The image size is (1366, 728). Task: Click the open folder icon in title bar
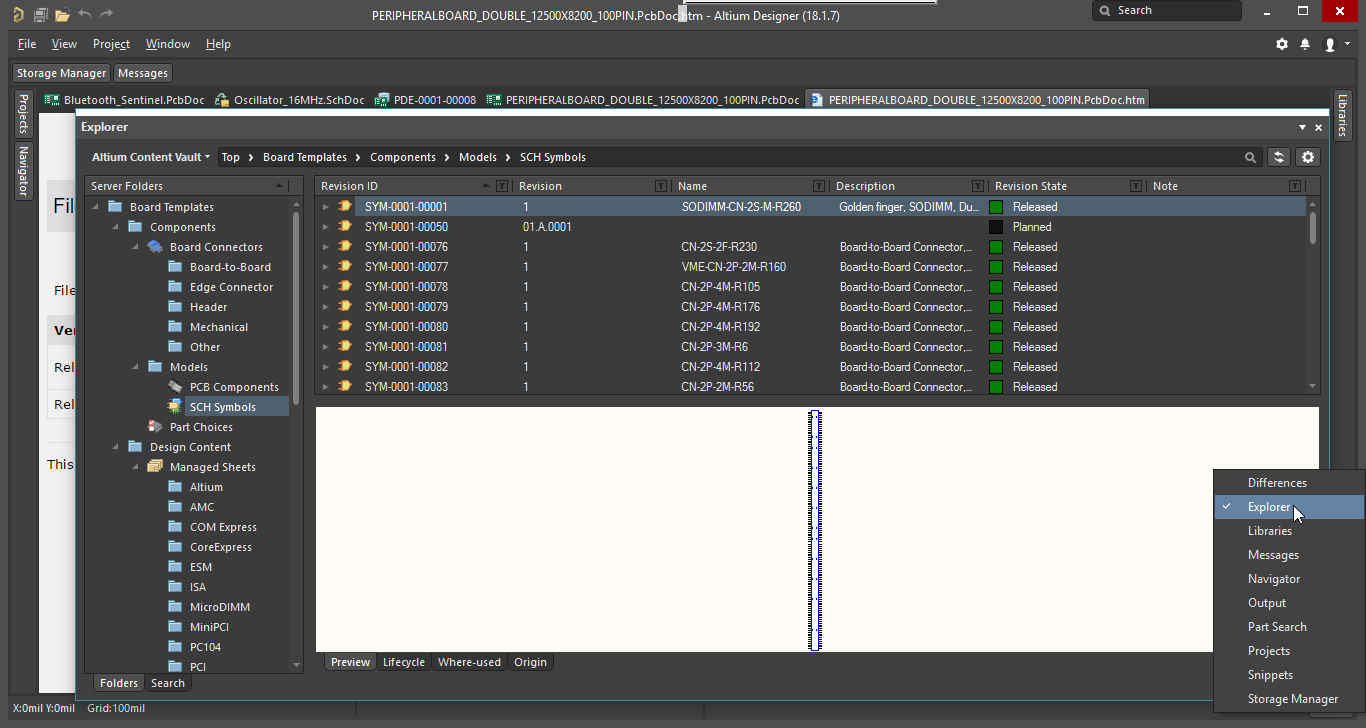(x=62, y=15)
